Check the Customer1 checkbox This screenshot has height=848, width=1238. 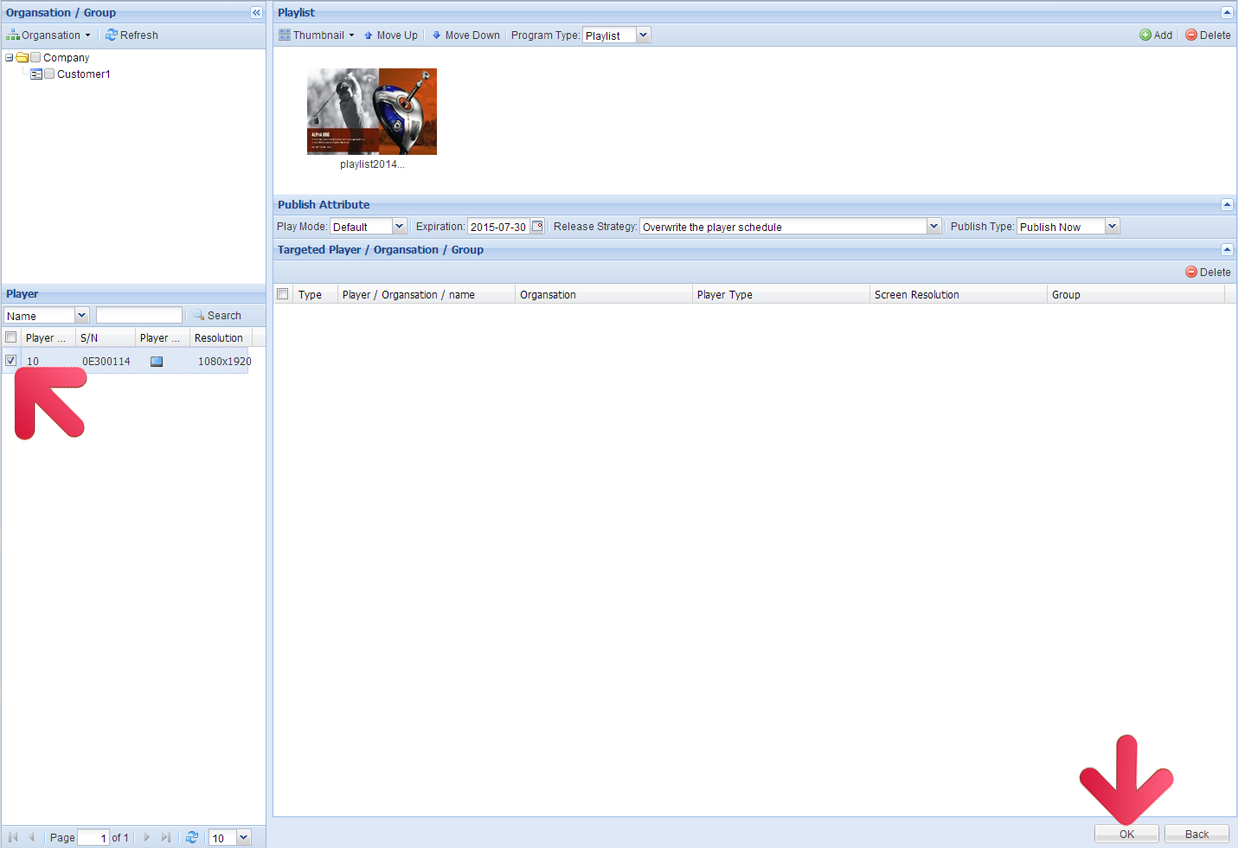pyautogui.click(x=50, y=74)
